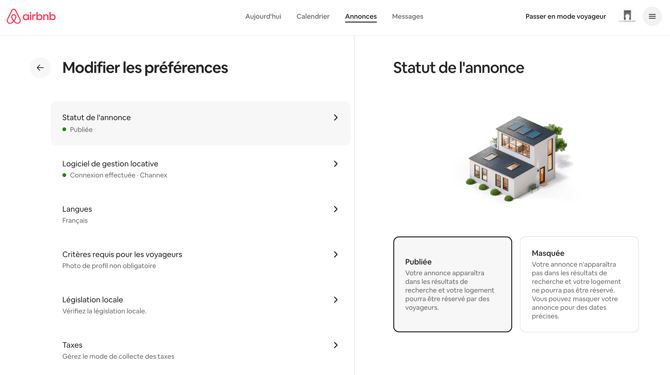This screenshot has width=670, height=375.
Task: Click the house illustration
Action: point(518,159)
